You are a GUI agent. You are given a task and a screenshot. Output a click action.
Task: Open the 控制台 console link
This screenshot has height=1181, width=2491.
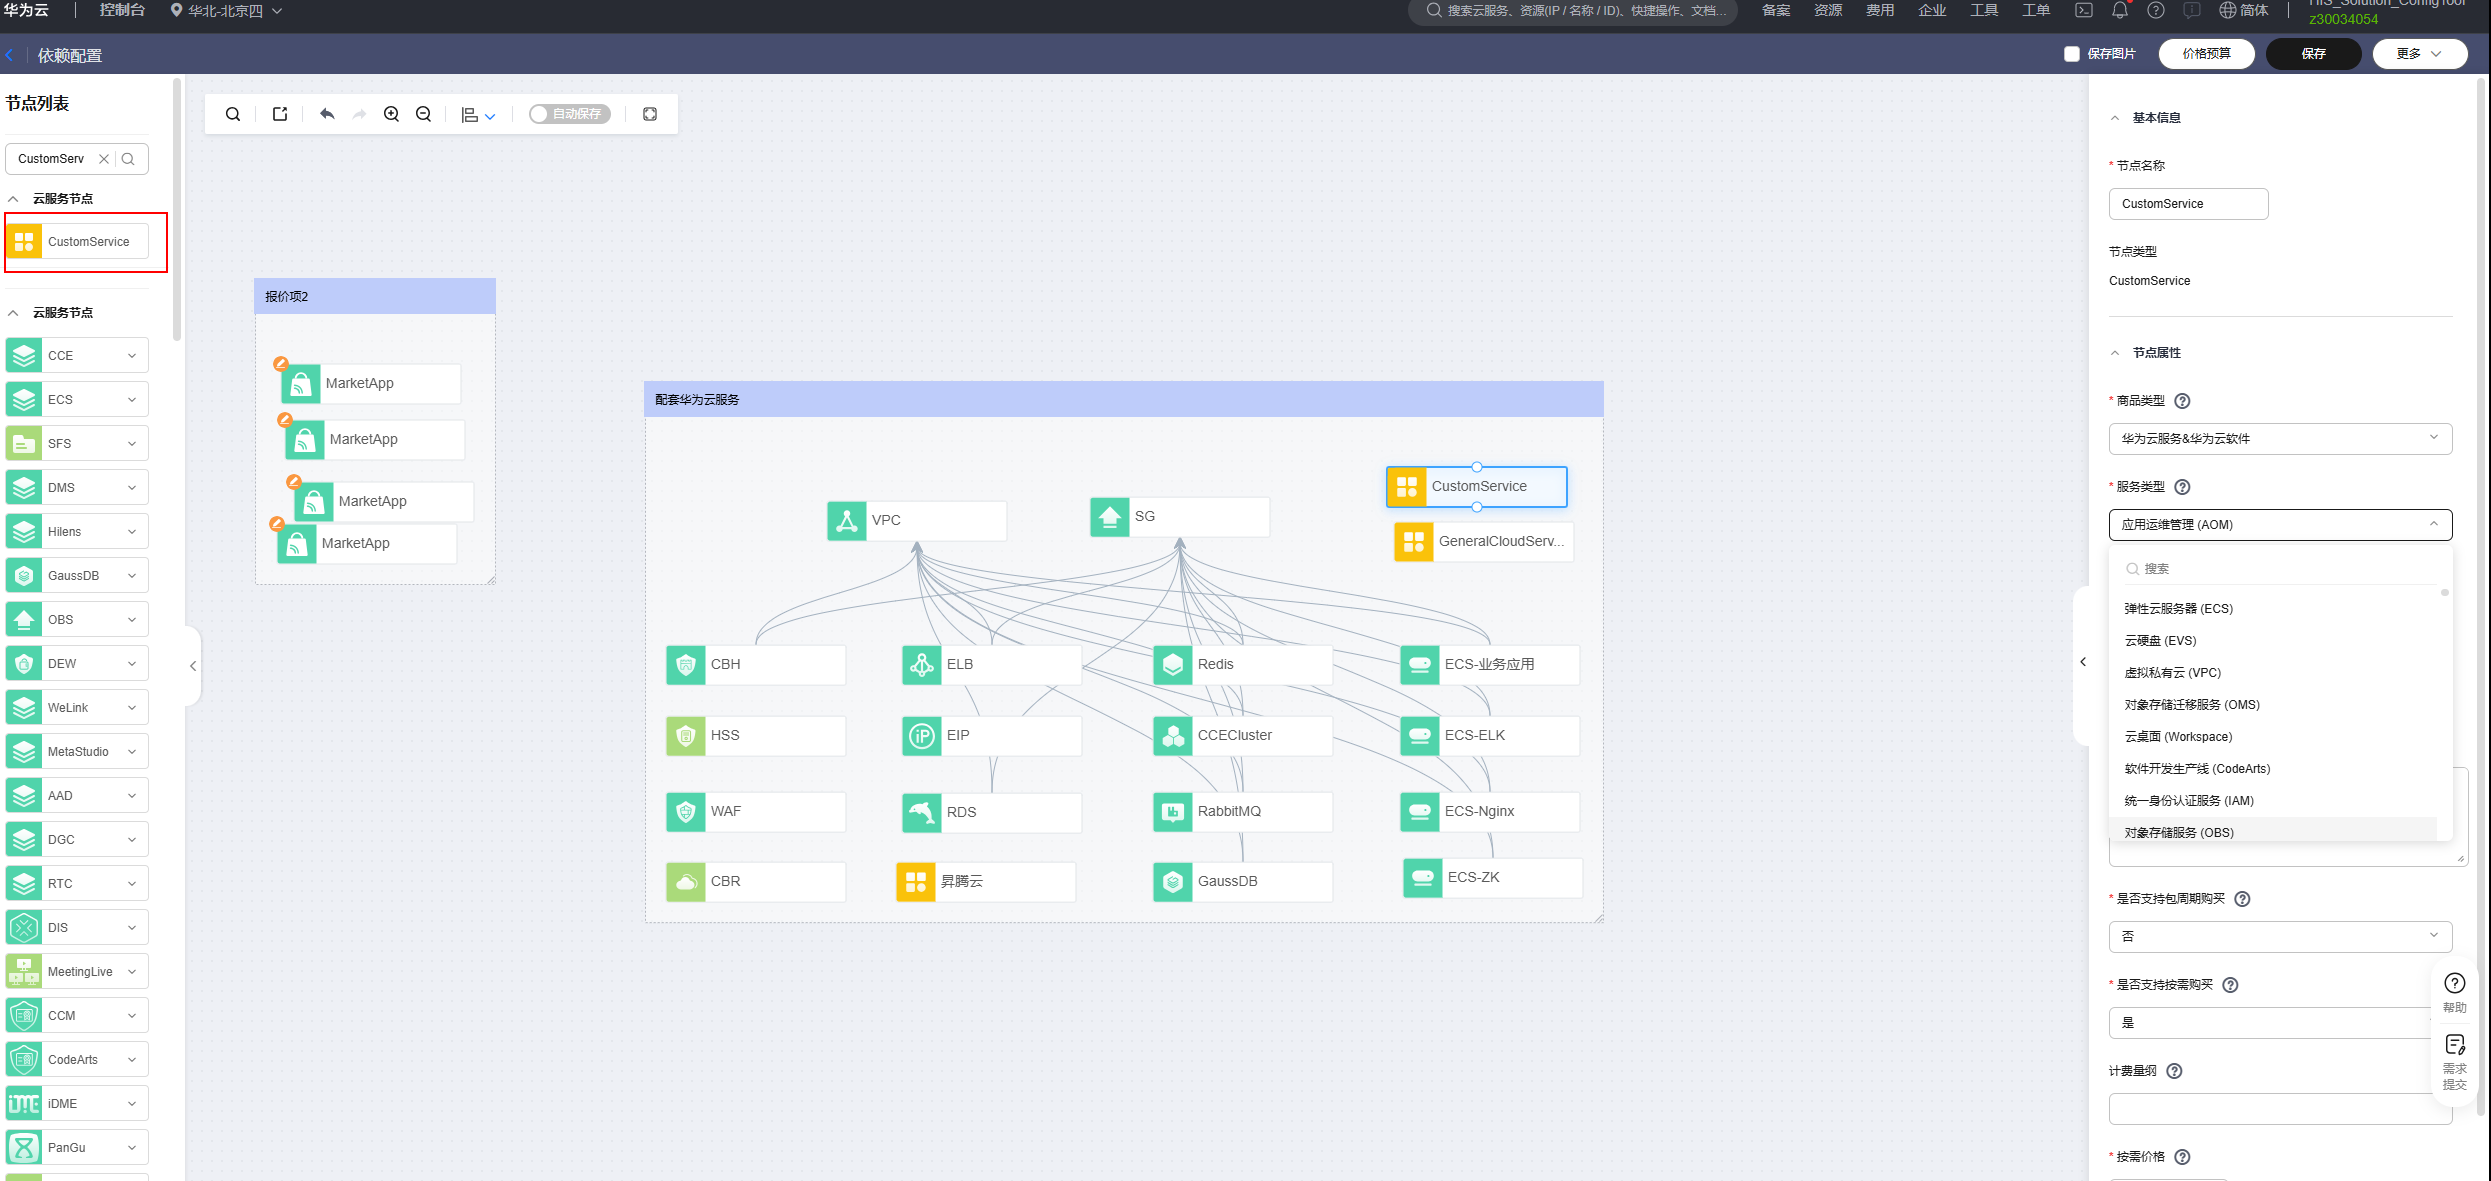pos(123,10)
